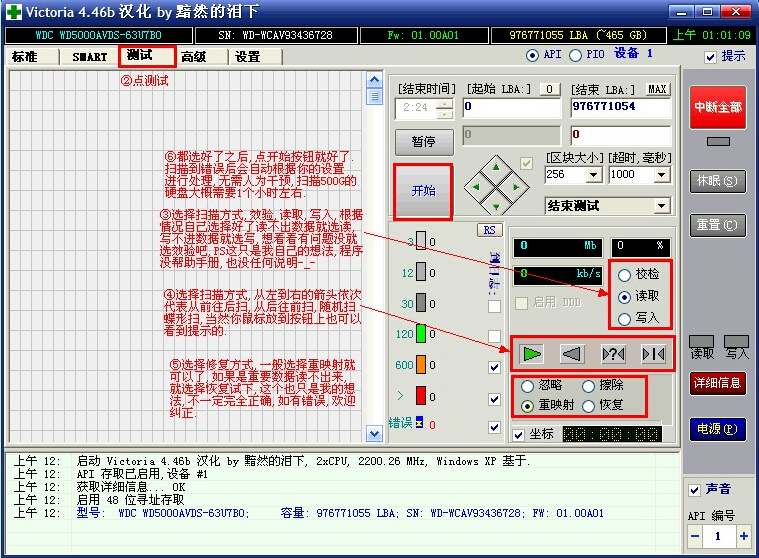The image size is (759, 558).
Task: Click the 详细信息 details button
Action: point(717,383)
